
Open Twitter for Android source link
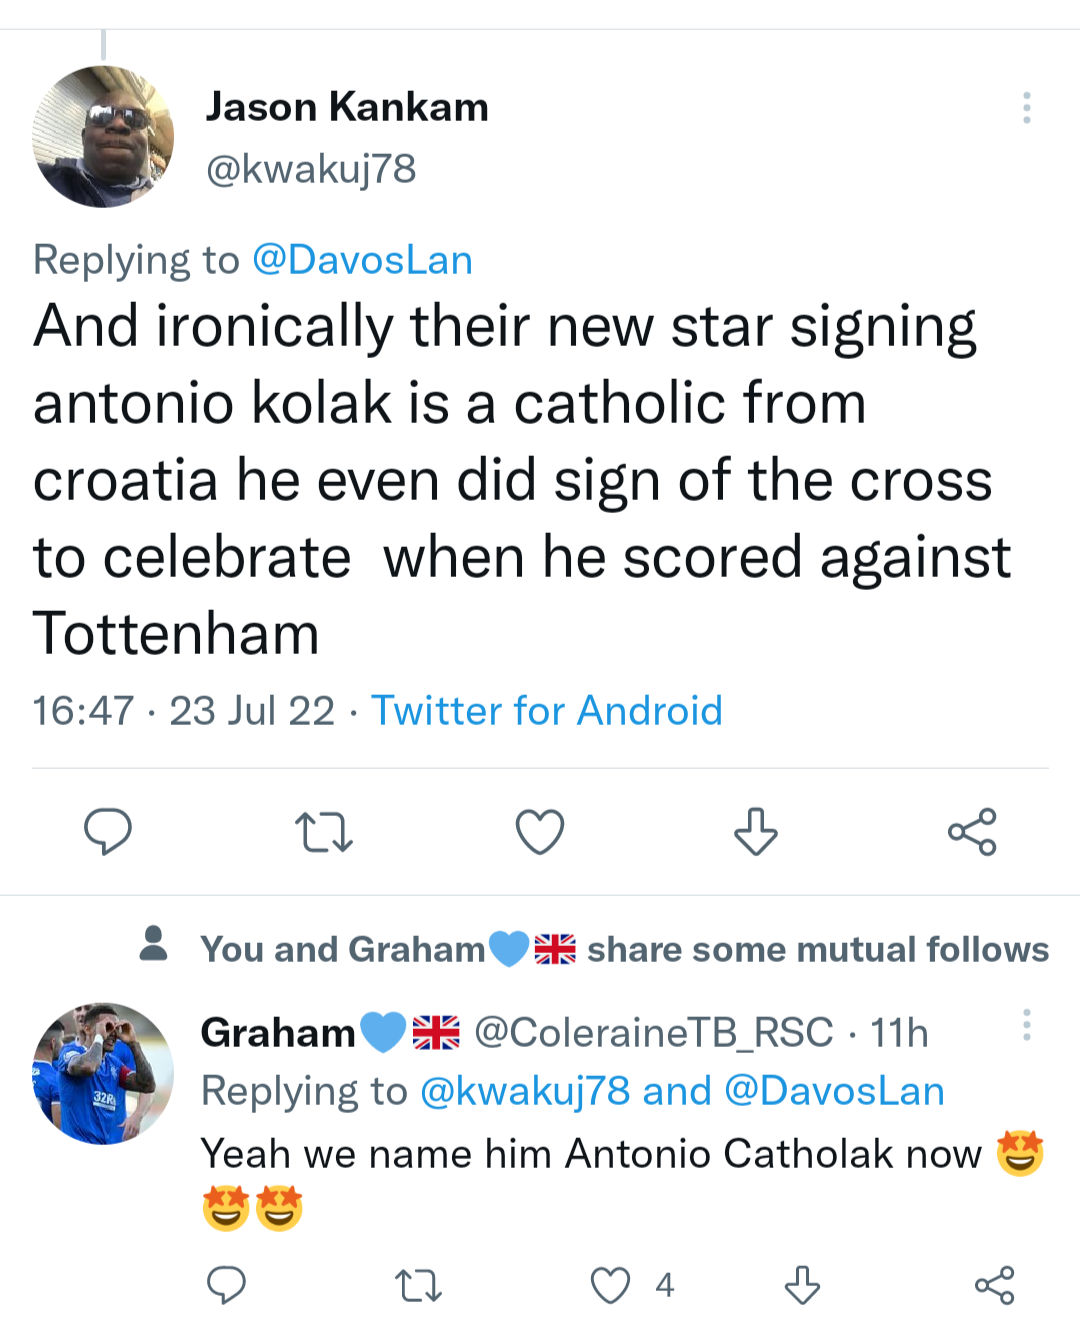(x=547, y=711)
